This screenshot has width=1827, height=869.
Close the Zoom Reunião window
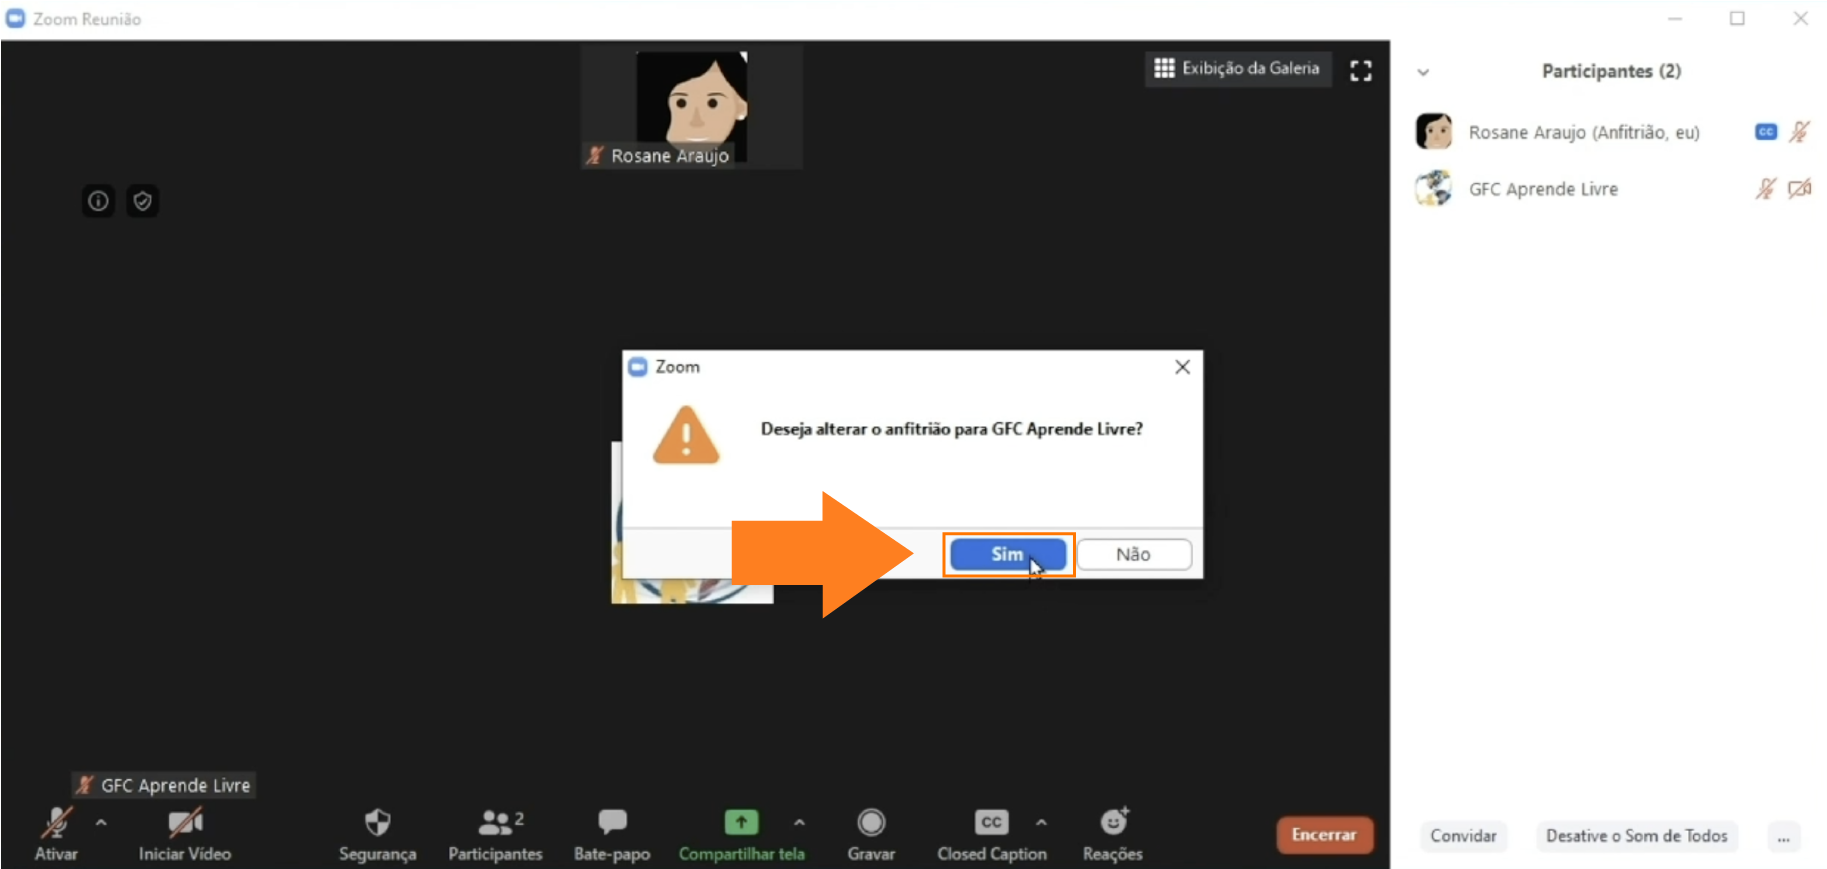pyautogui.click(x=1800, y=18)
